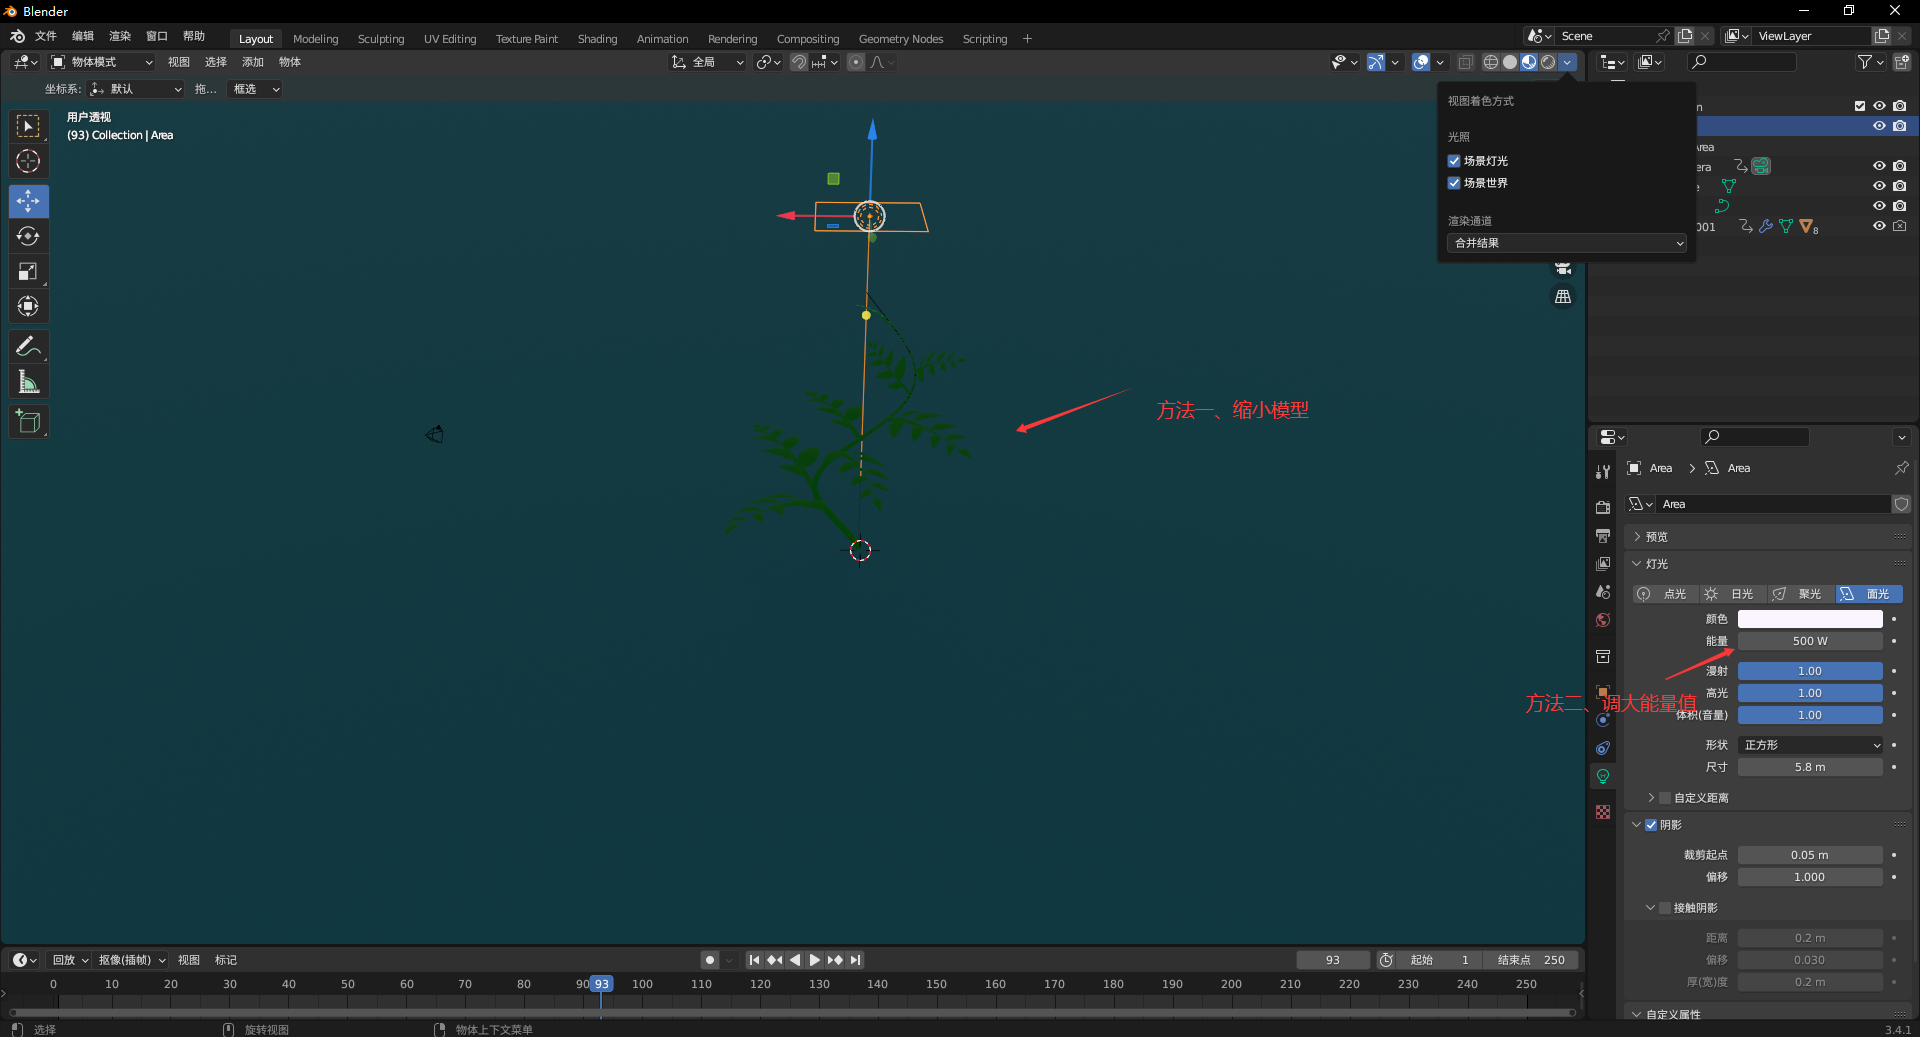Open the Output properties tab
Screen dimensions: 1920x1037
pos(1603,536)
